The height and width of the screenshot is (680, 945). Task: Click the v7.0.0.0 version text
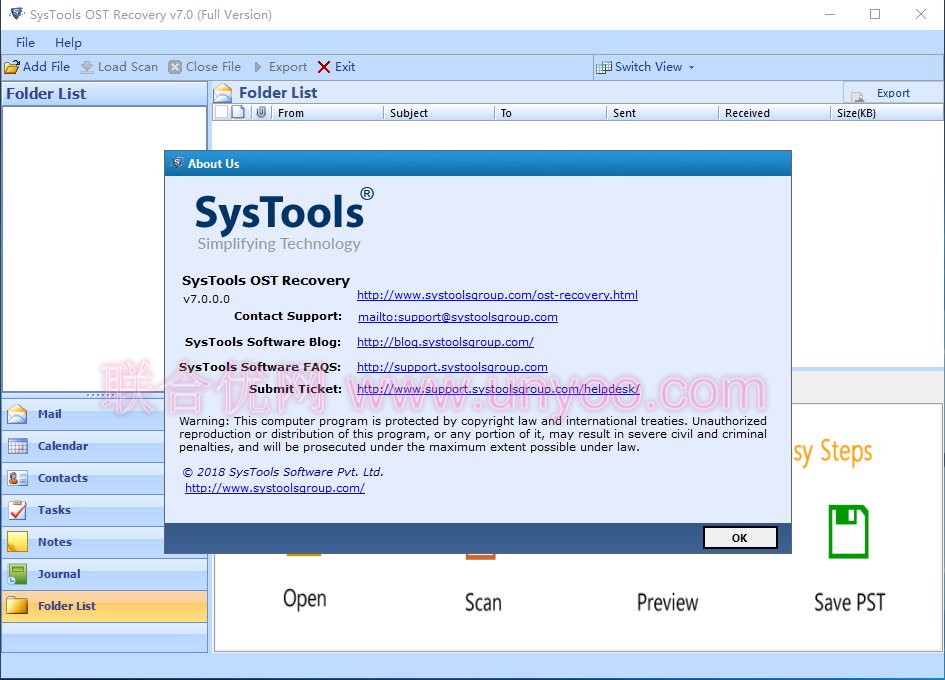(x=206, y=299)
